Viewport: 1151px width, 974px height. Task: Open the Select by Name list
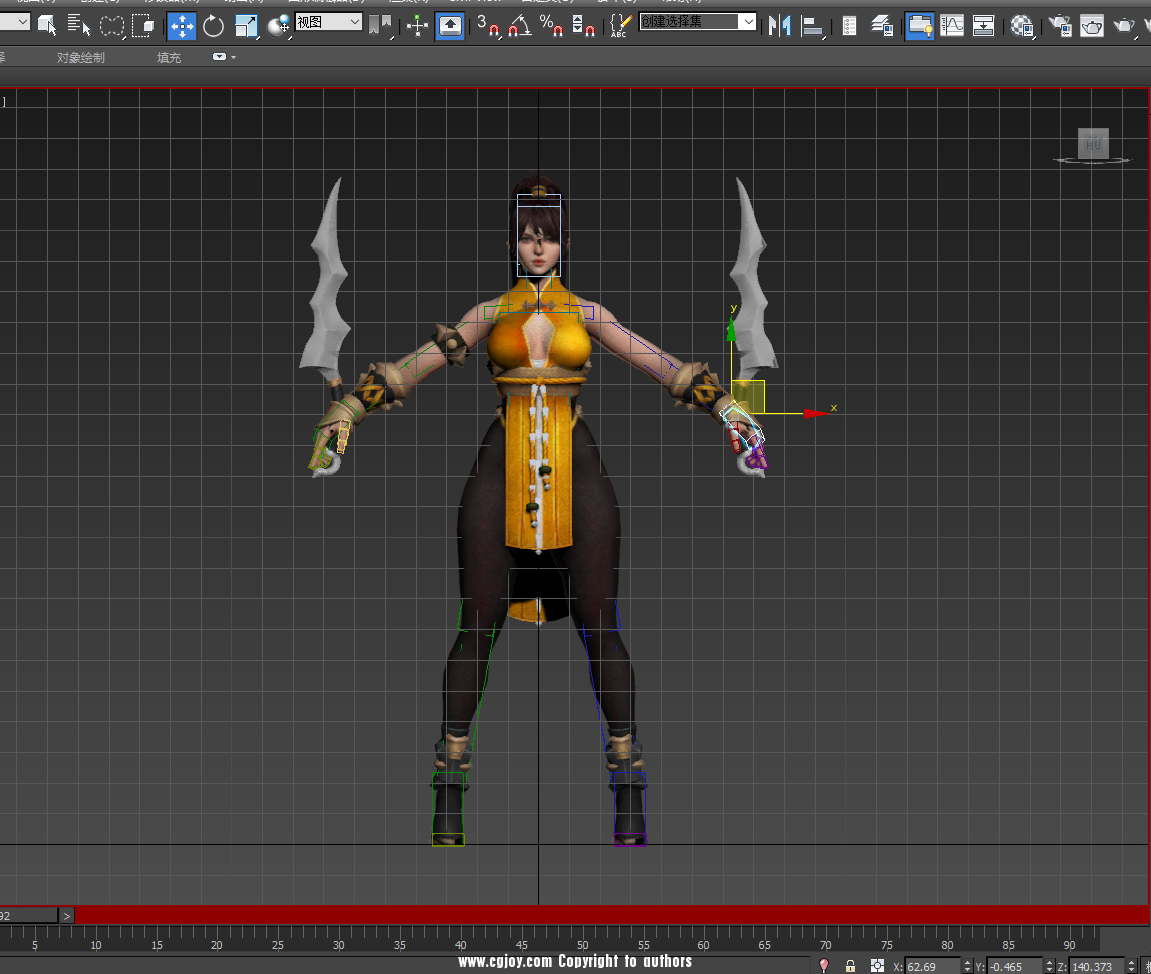[x=79, y=25]
